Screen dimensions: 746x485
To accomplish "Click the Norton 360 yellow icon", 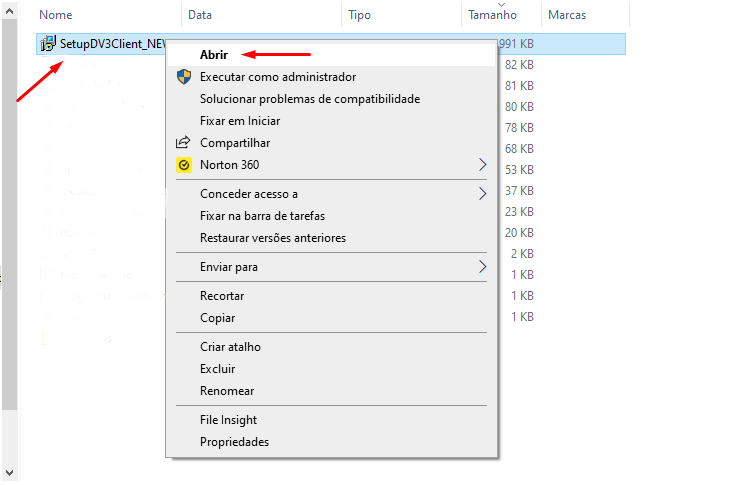I will coord(183,165).
